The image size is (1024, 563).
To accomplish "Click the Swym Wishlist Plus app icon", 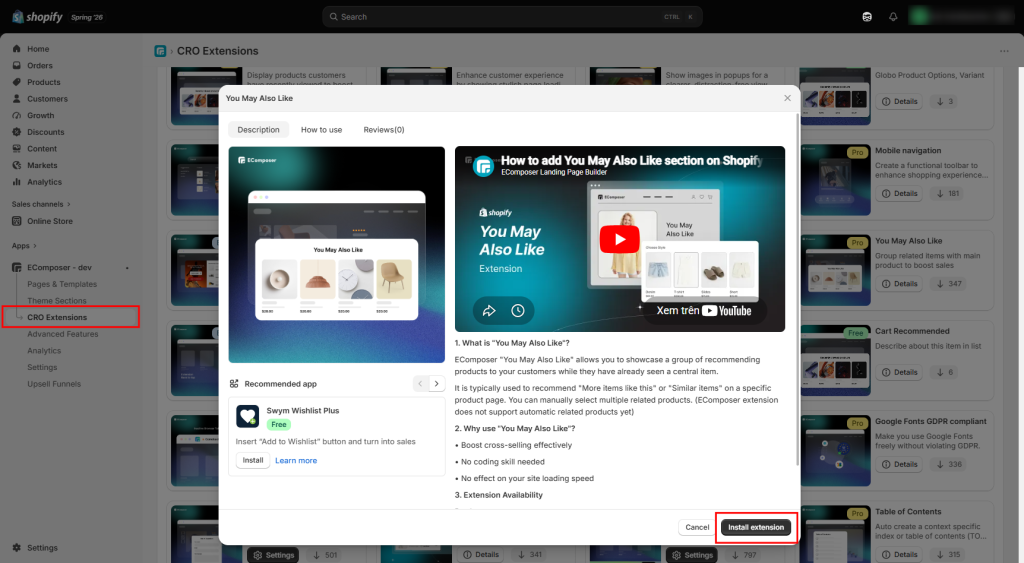I will coord(248,416).
